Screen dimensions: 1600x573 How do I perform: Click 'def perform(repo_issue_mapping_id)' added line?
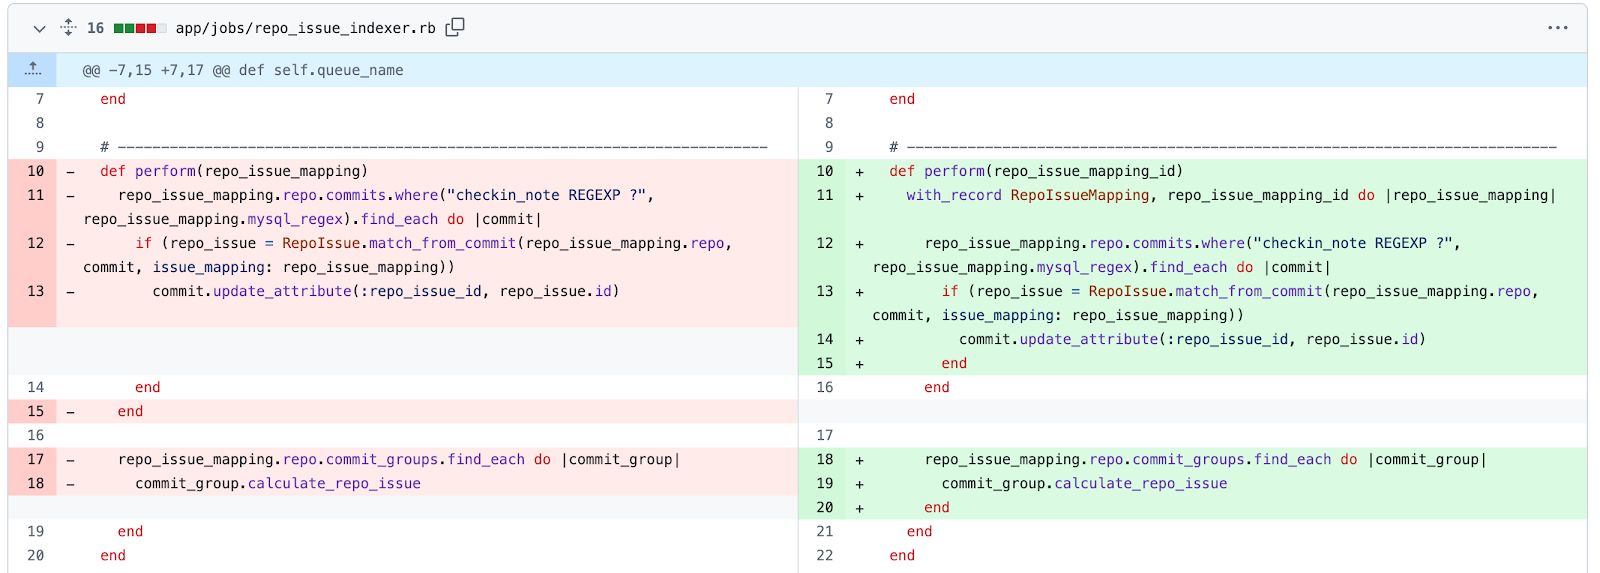(x=1036, y=171)
